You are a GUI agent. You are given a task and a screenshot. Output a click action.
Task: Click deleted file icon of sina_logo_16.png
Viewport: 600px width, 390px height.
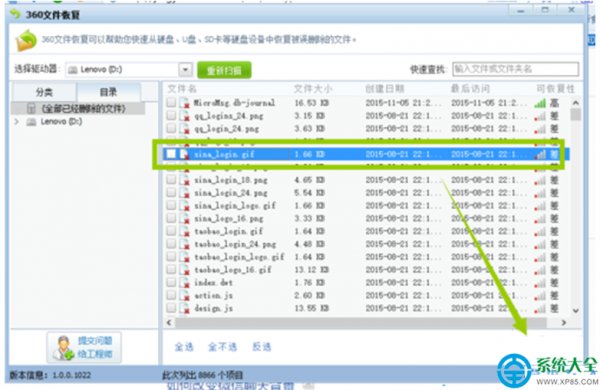(185, 219)
